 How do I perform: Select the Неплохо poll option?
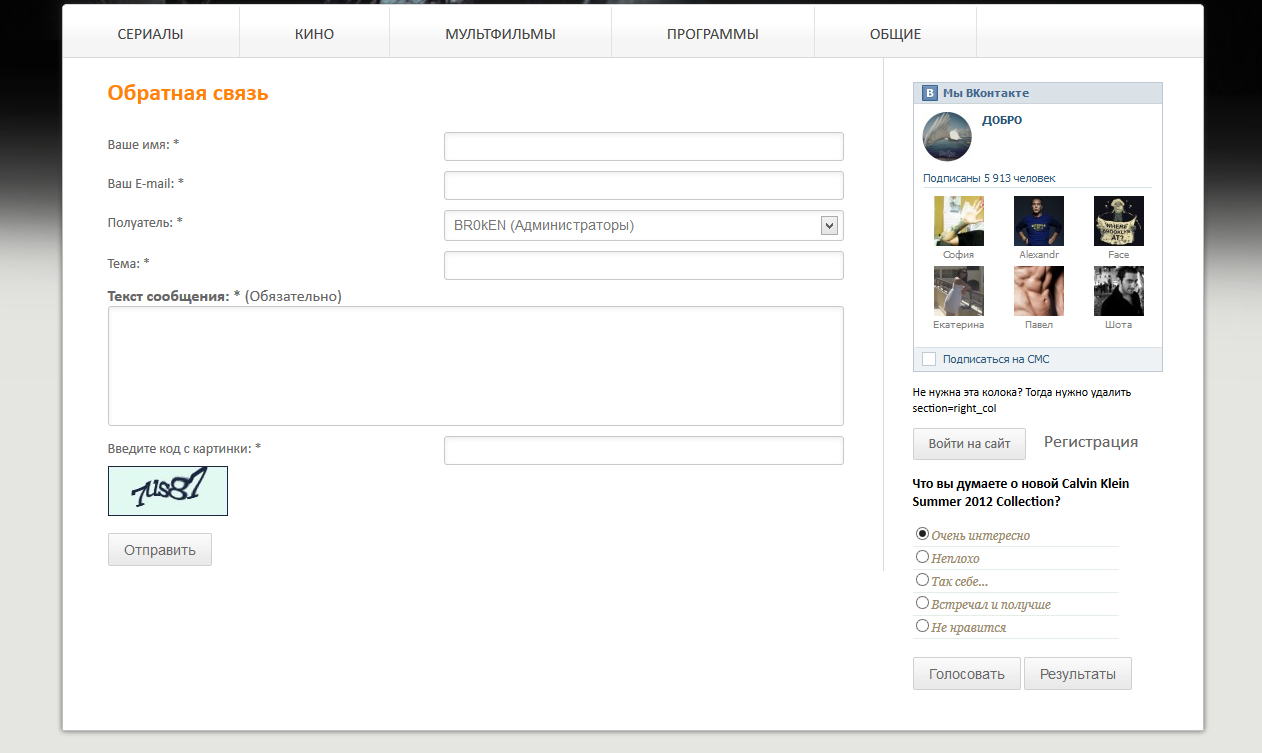coord(923,557)
